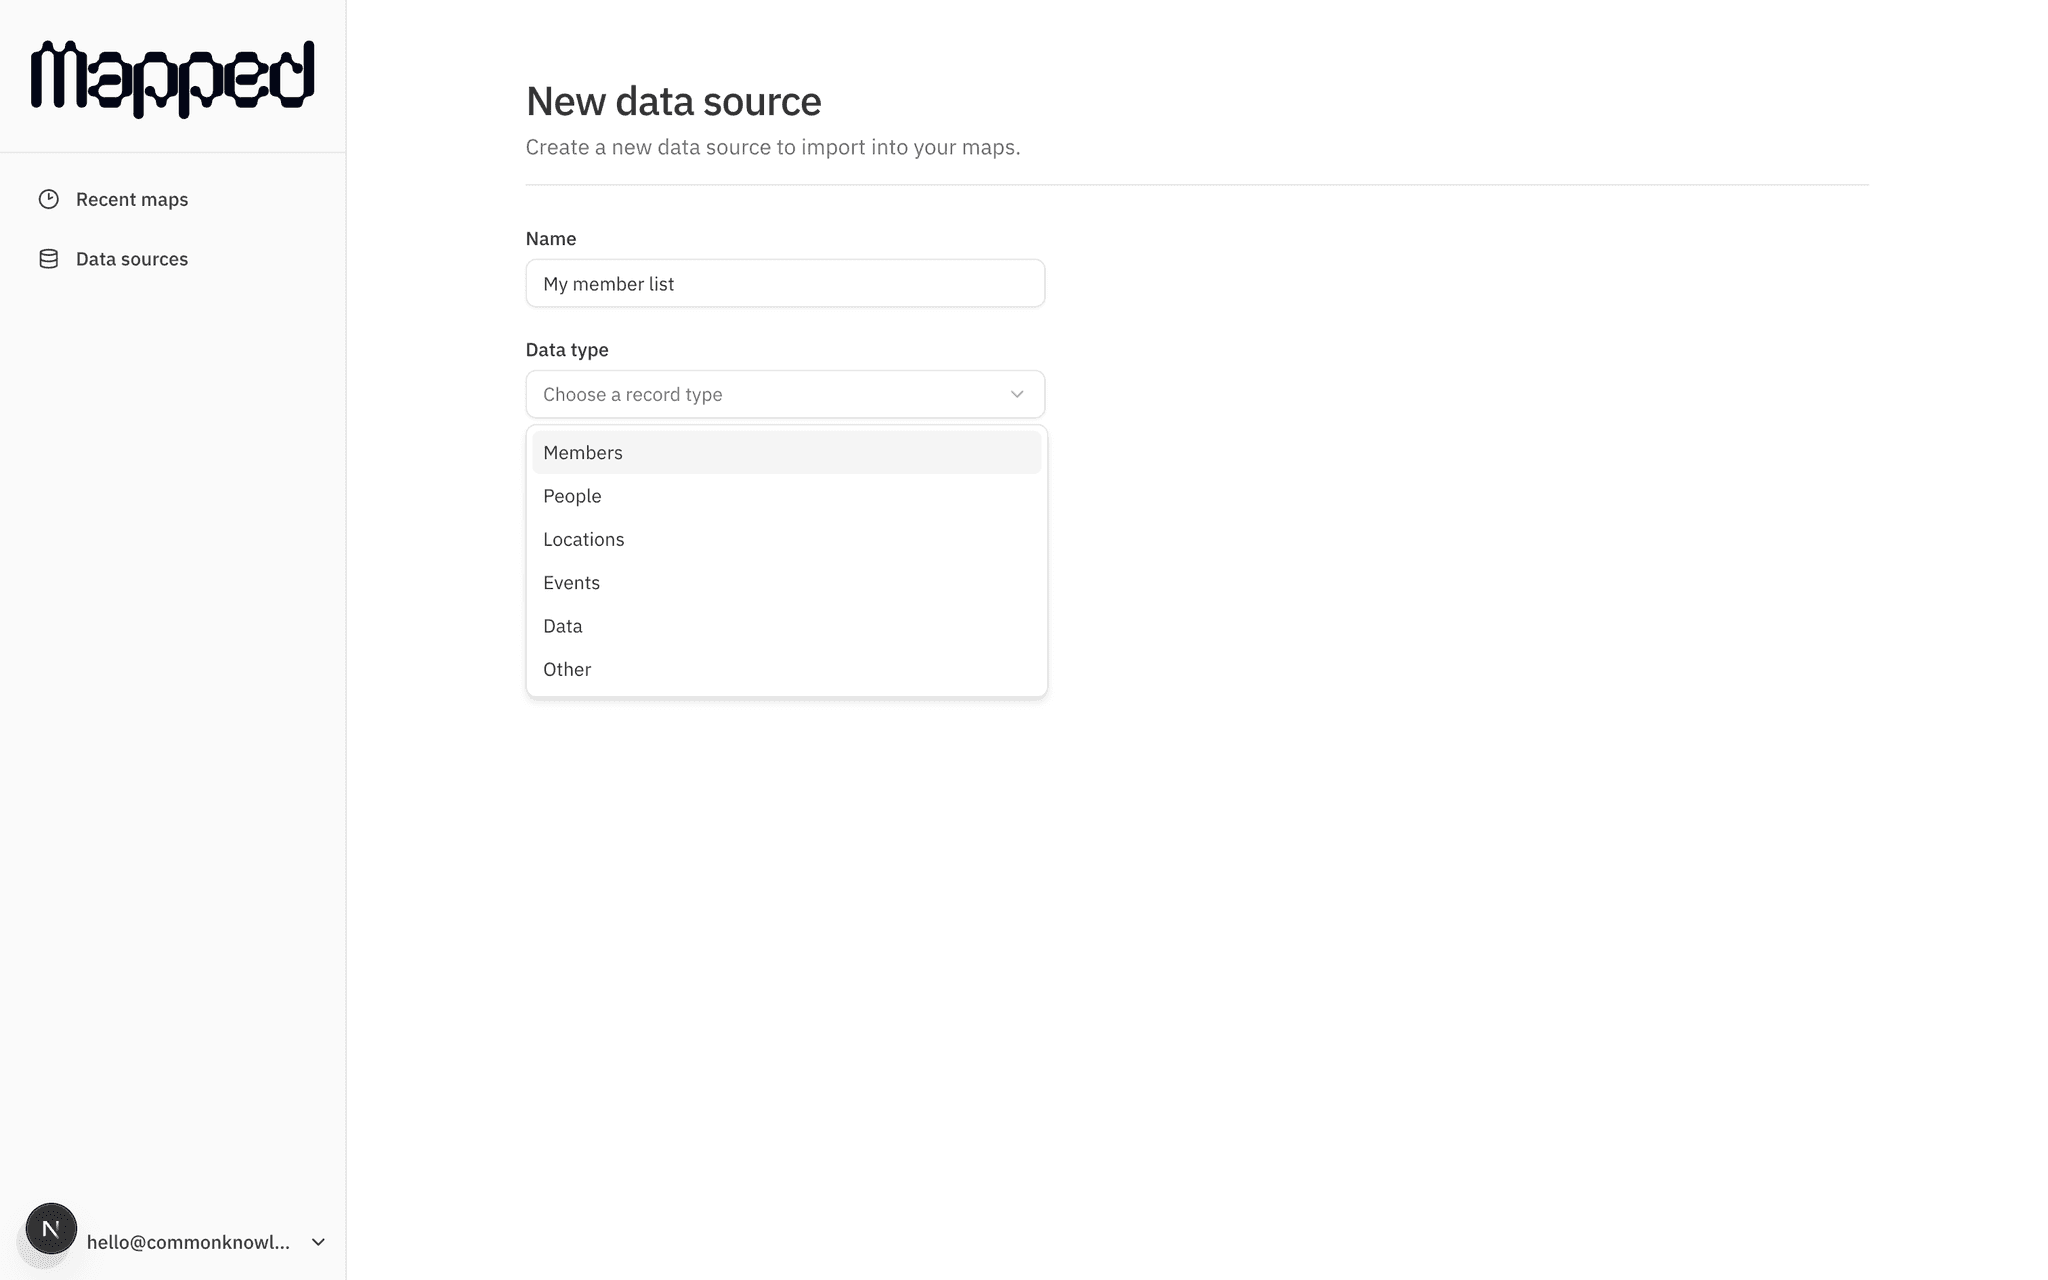Select Other from record types
Image resolution: width=2048 pixels, height=1280 pixels.
567,669
